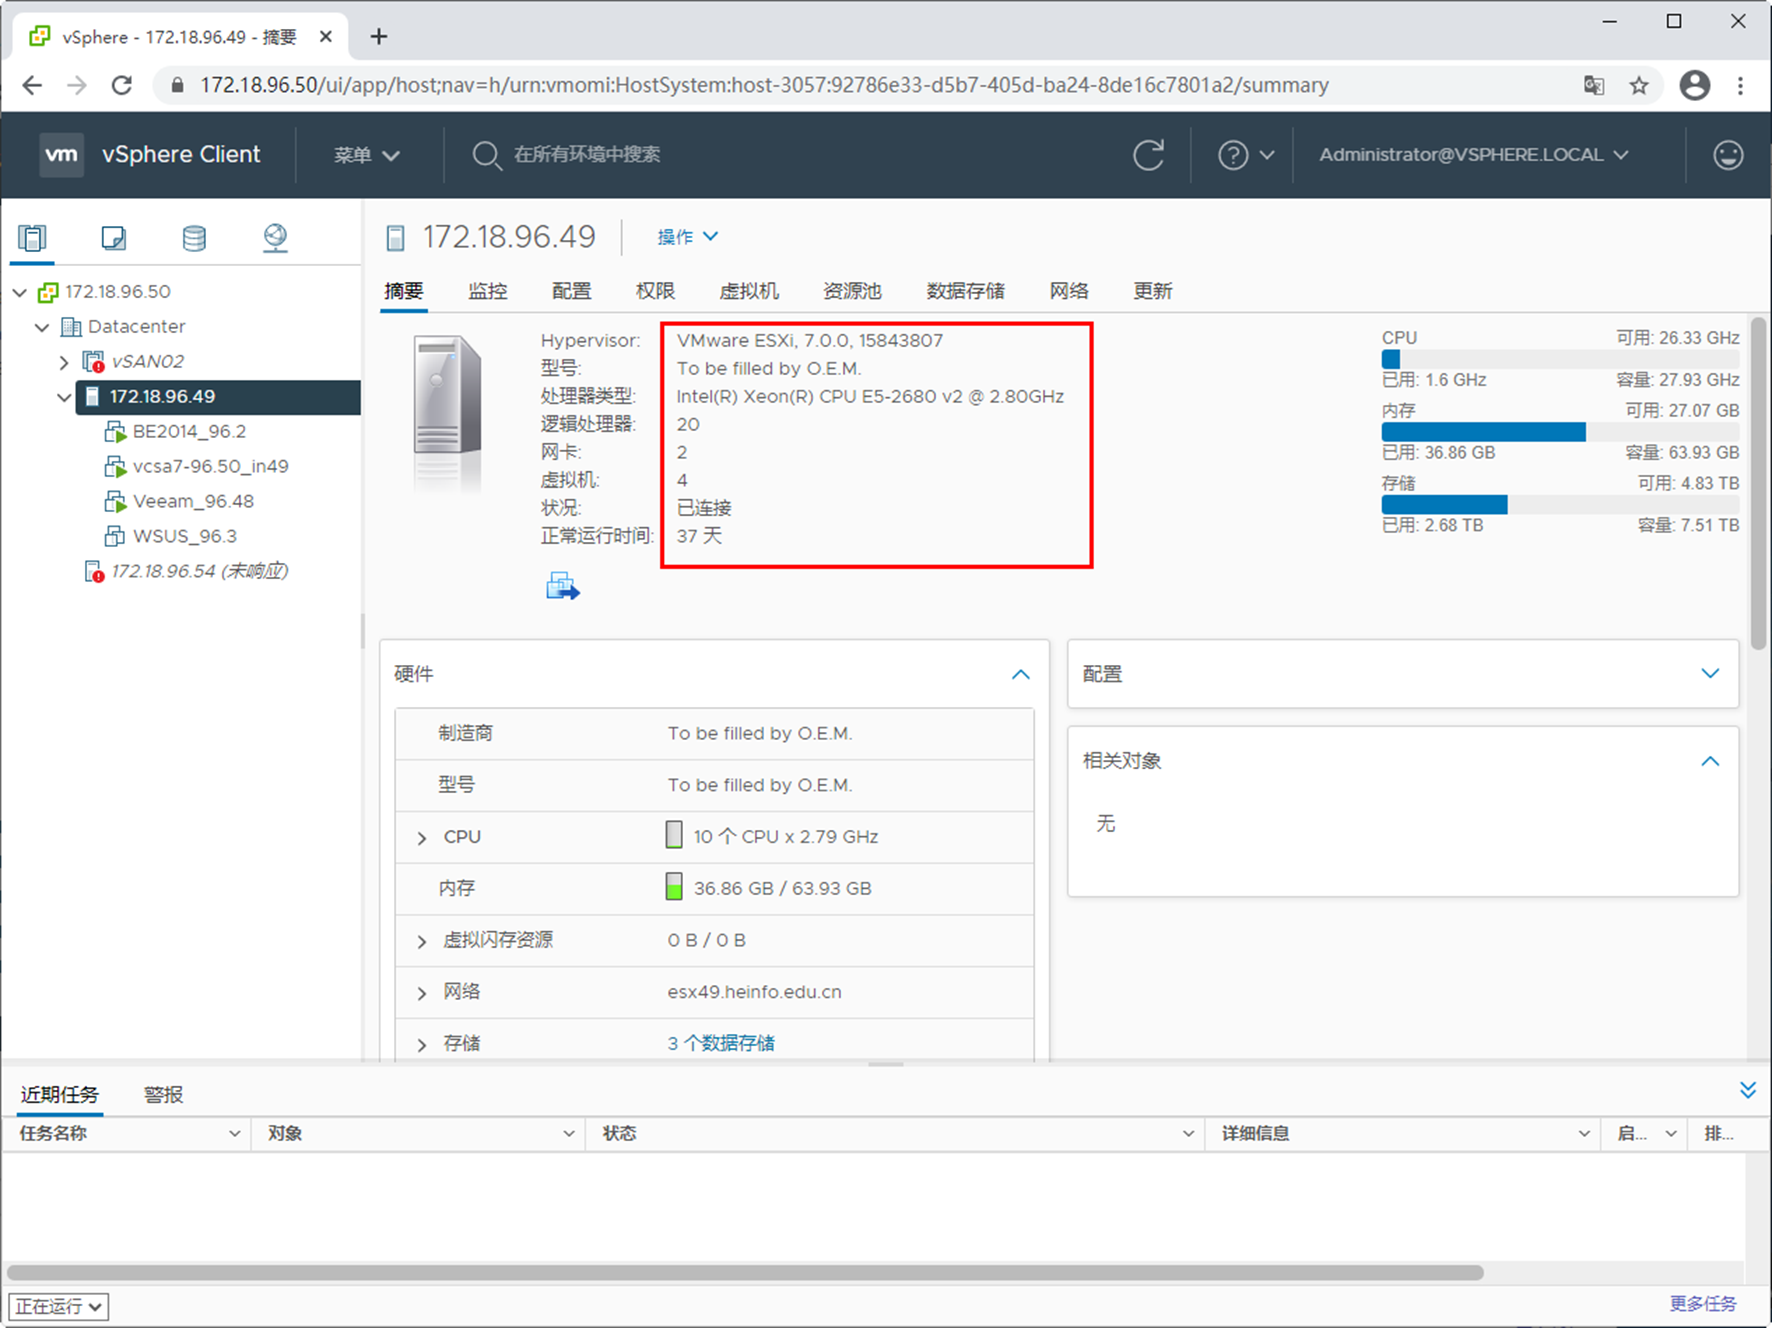Reload the browser page

point(122,85)
